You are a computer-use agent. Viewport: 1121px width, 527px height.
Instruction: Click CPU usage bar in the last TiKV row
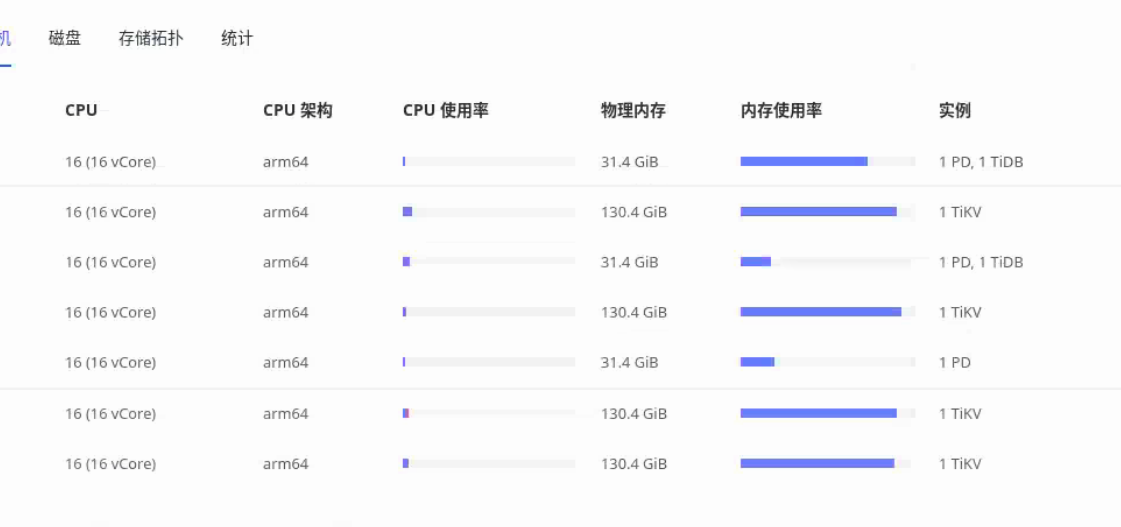point(489,464)
